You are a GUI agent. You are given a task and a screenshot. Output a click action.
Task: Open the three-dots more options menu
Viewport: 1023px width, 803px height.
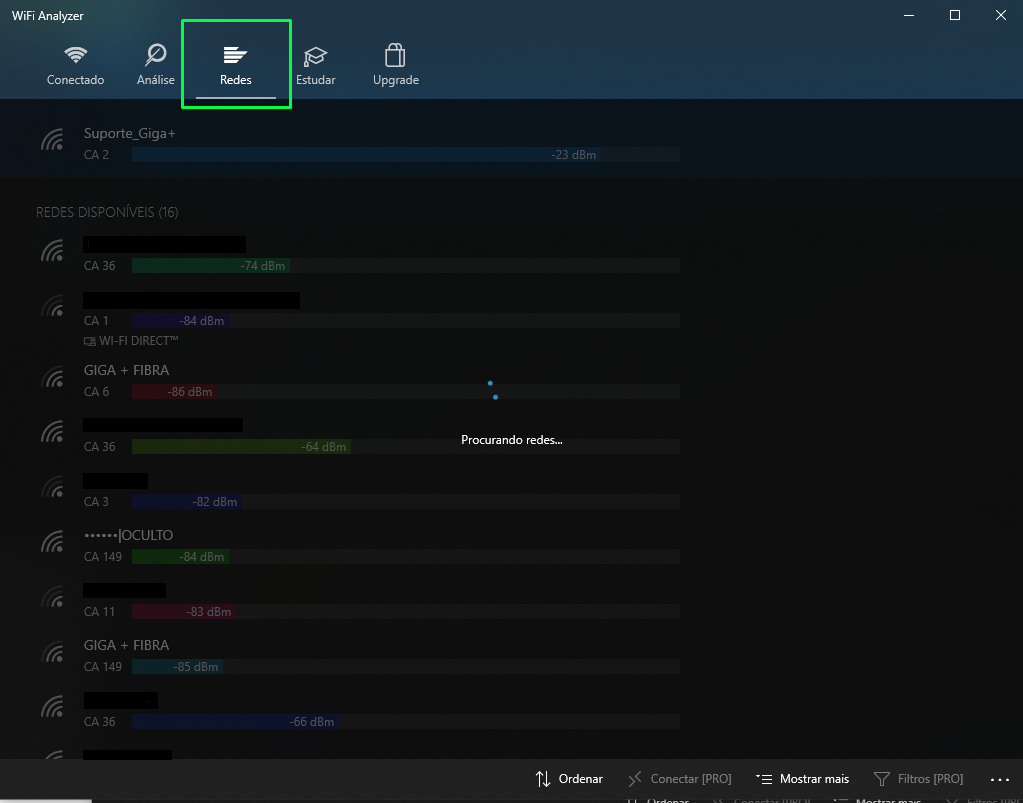[x=999, y=778]
